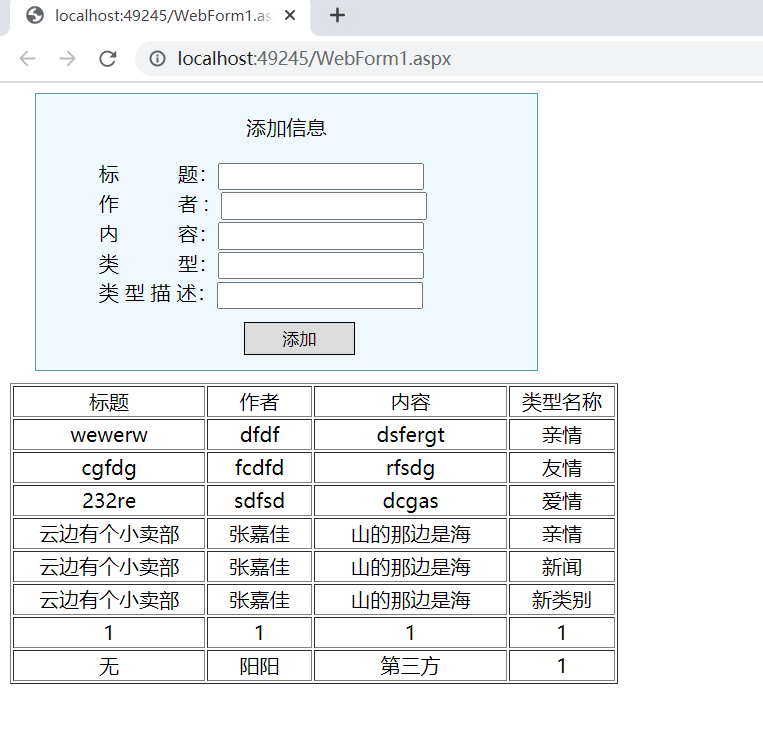
Task: Click the 作者 column header
Action: pyautogui.click(x=259, y=402)
